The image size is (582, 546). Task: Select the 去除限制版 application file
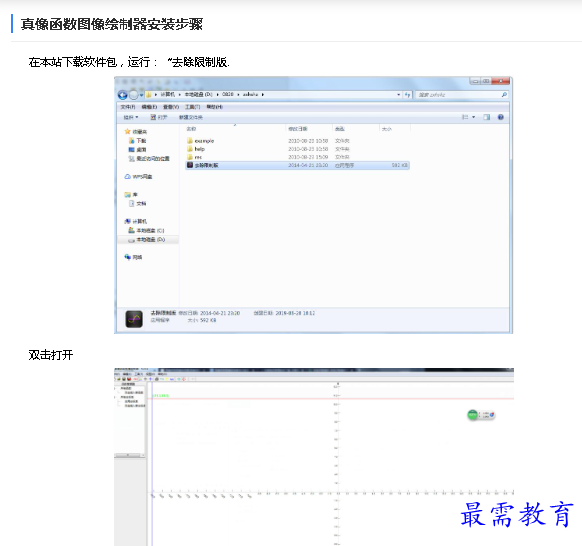tap(297, 165)
